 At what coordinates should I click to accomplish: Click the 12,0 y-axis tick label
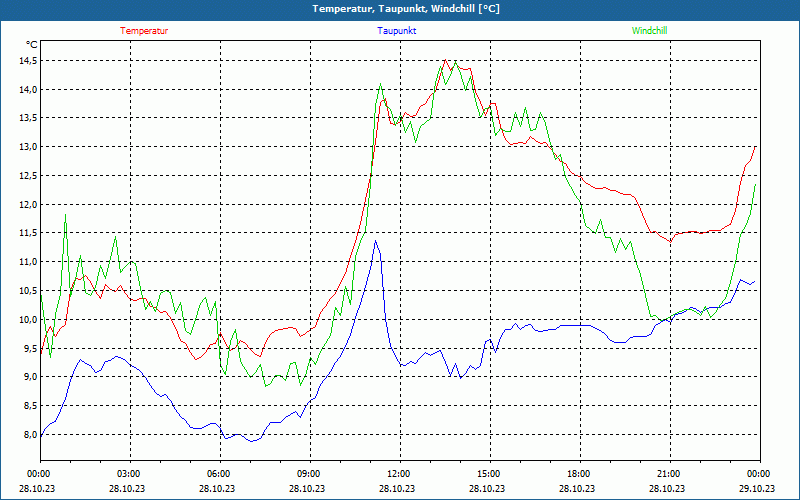point(26,204)
